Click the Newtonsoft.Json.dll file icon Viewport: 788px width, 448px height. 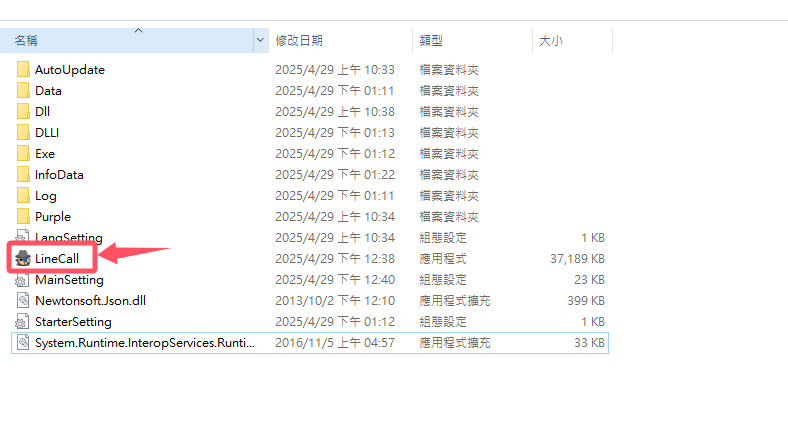pyautogui.click(x=23, y=301)
